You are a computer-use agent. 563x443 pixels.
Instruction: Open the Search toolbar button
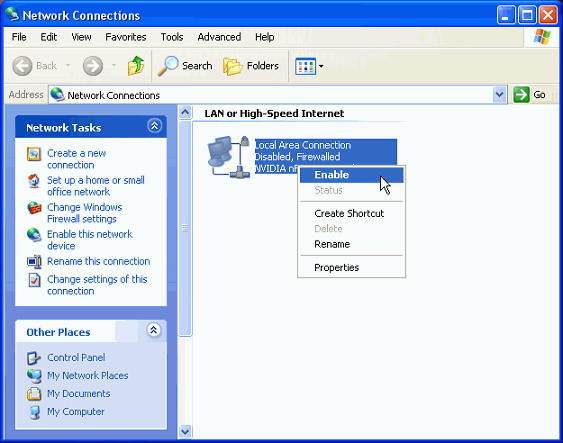click(x=185, y=66)
